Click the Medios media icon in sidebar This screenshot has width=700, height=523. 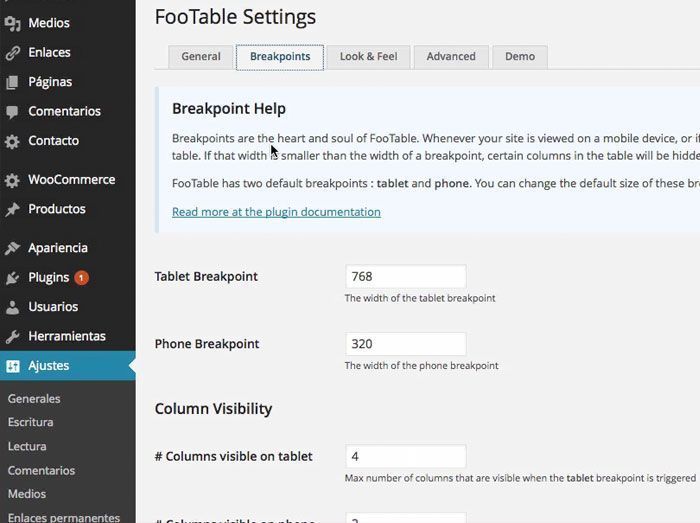tap(12, 23)
